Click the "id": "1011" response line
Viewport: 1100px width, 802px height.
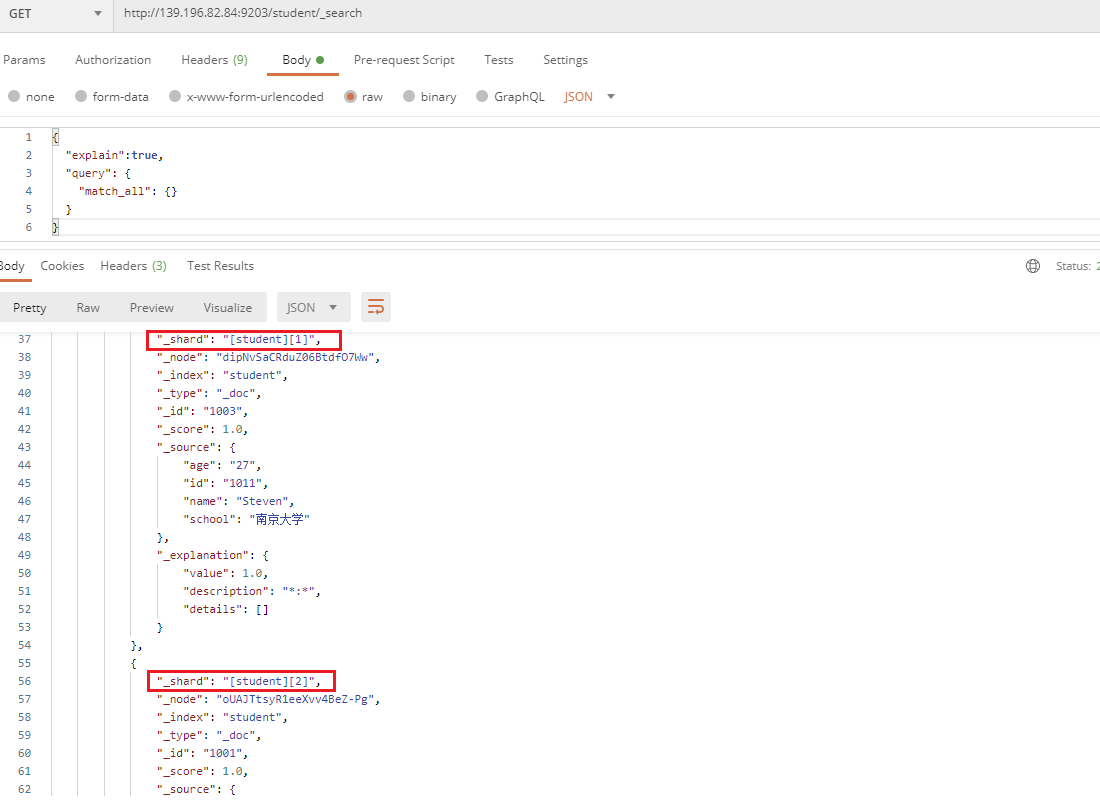(x=225, y=483)
